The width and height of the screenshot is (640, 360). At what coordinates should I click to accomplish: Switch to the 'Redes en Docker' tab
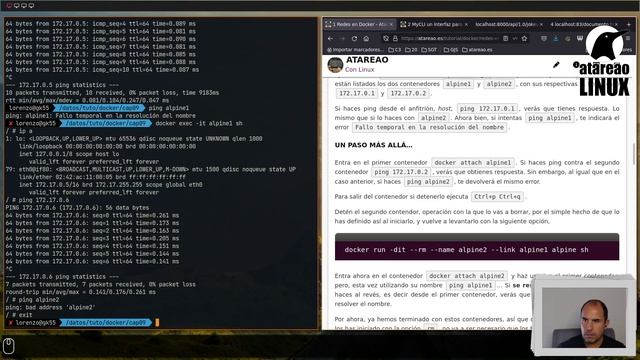coord(359,24)
